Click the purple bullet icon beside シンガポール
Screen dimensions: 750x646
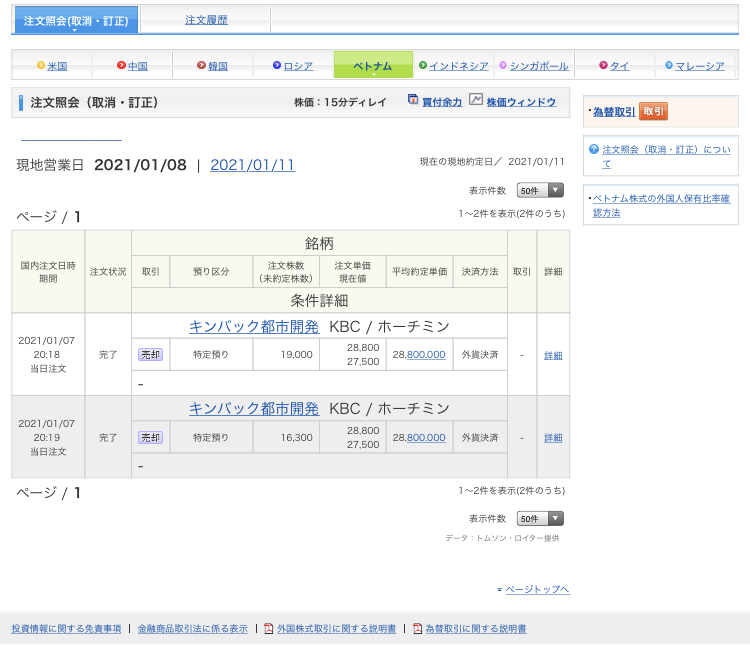[503, 65]
